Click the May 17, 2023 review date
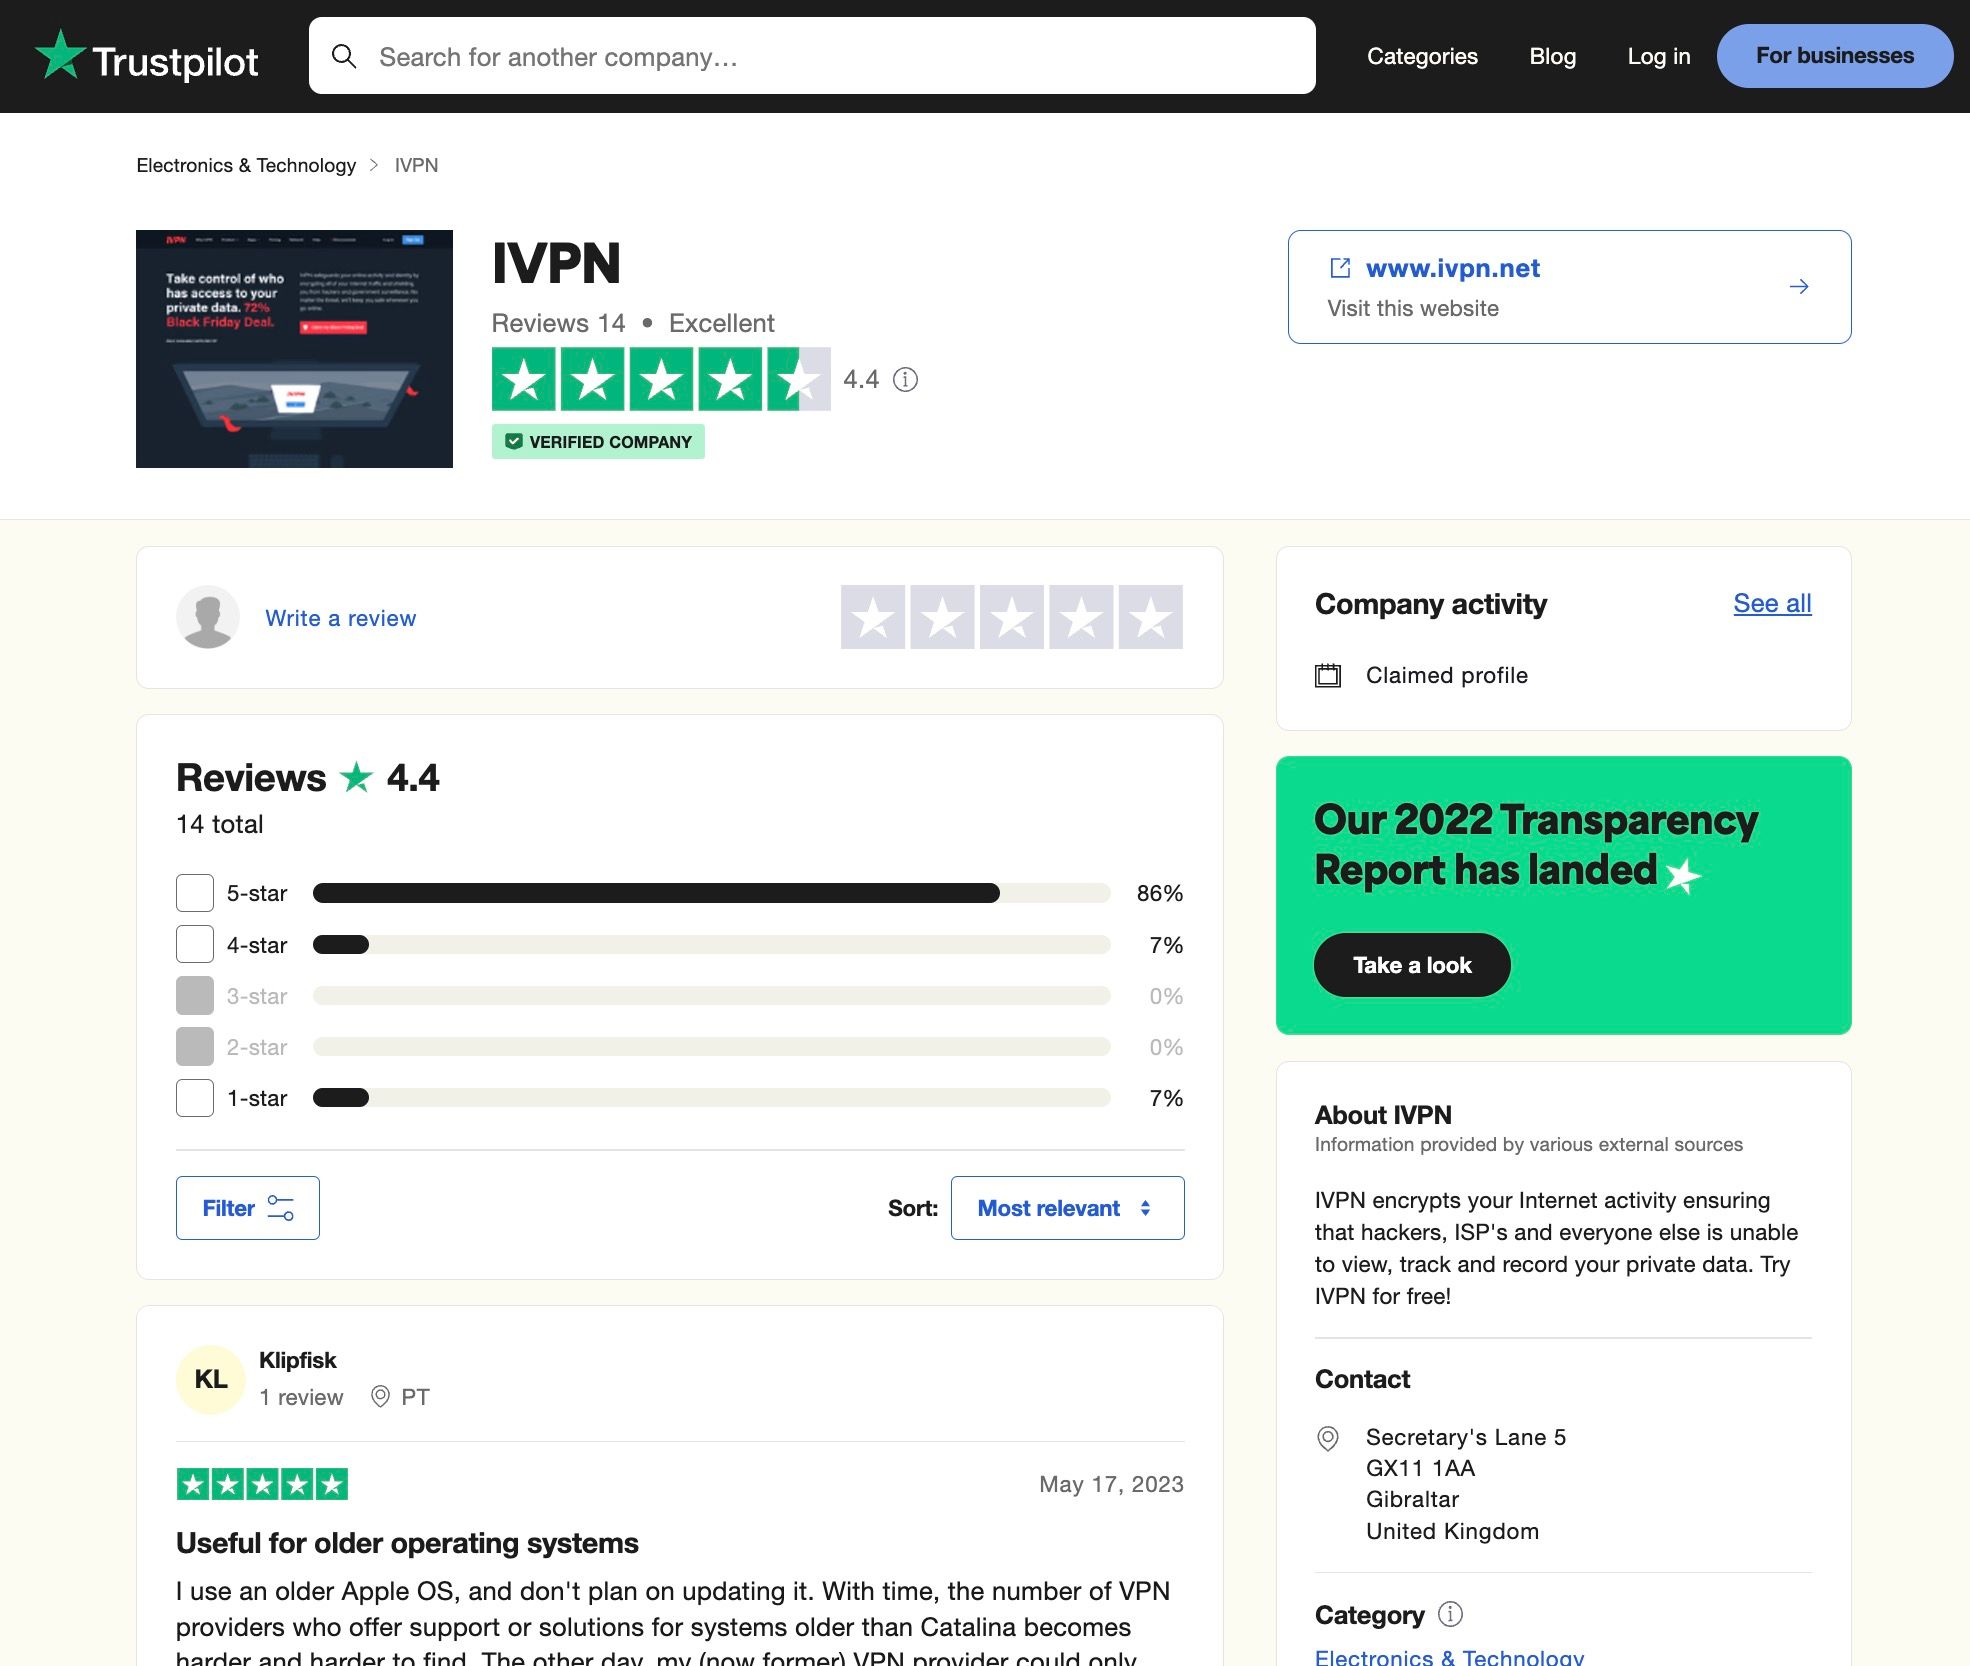Image resolution: width=1970 pixels, height=1666 pixels. pos(1111,1484)
